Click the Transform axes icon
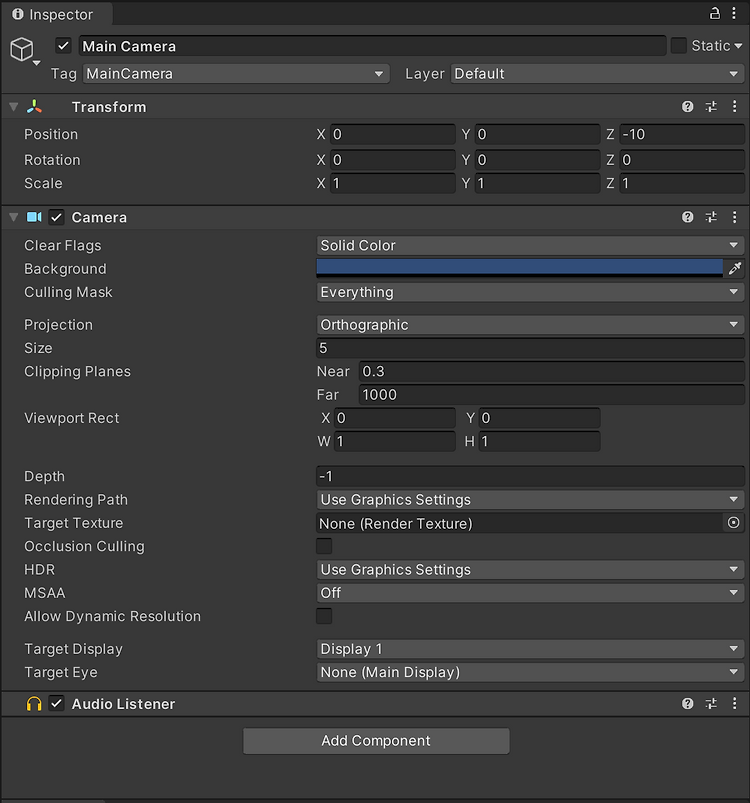The height and width of the screenshot is (803, 750). (x=34, y=107)
